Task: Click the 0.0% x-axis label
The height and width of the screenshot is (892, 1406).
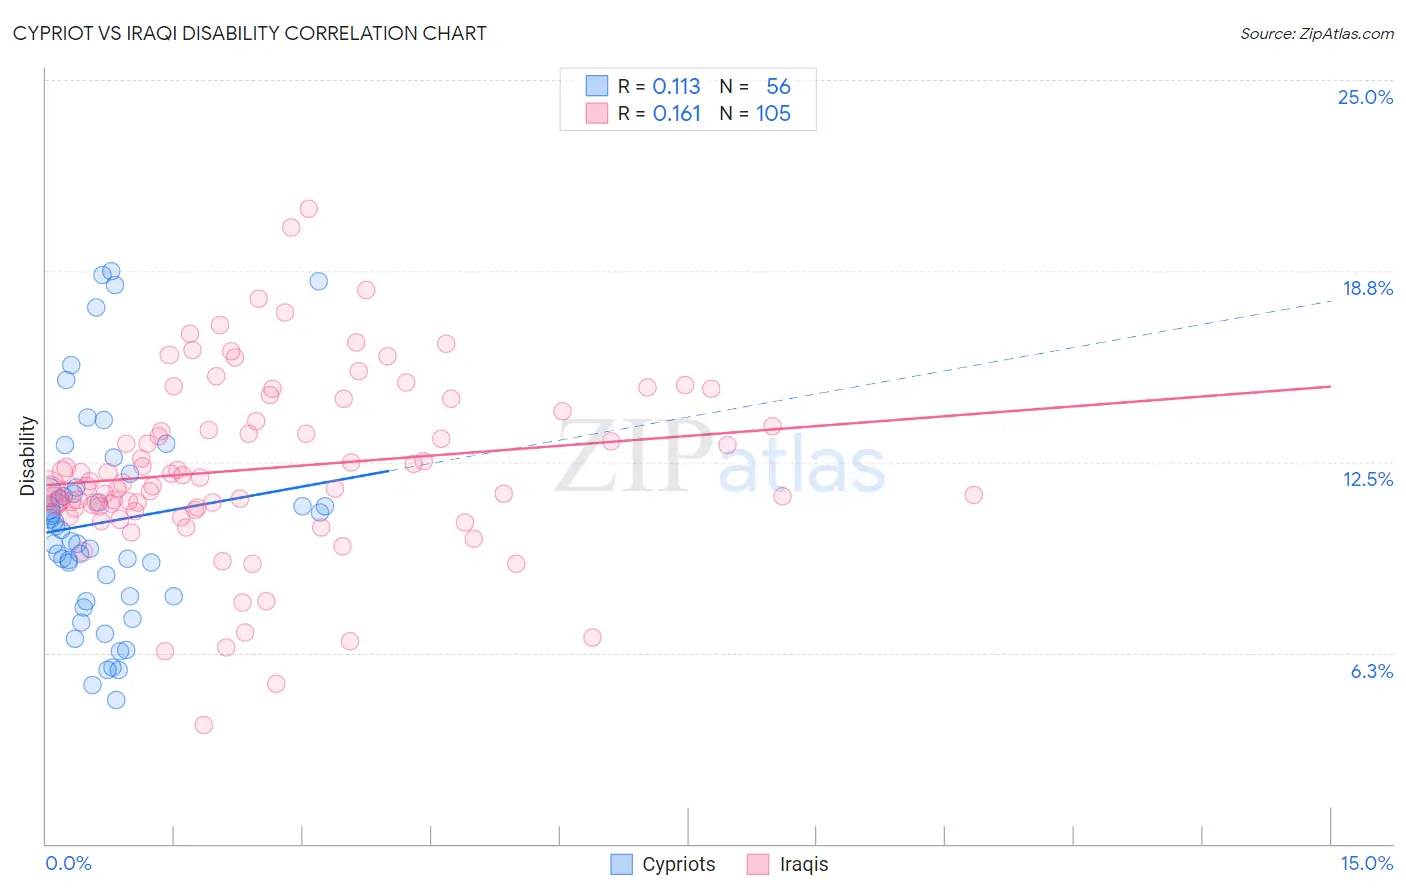Action: [68, 863]
